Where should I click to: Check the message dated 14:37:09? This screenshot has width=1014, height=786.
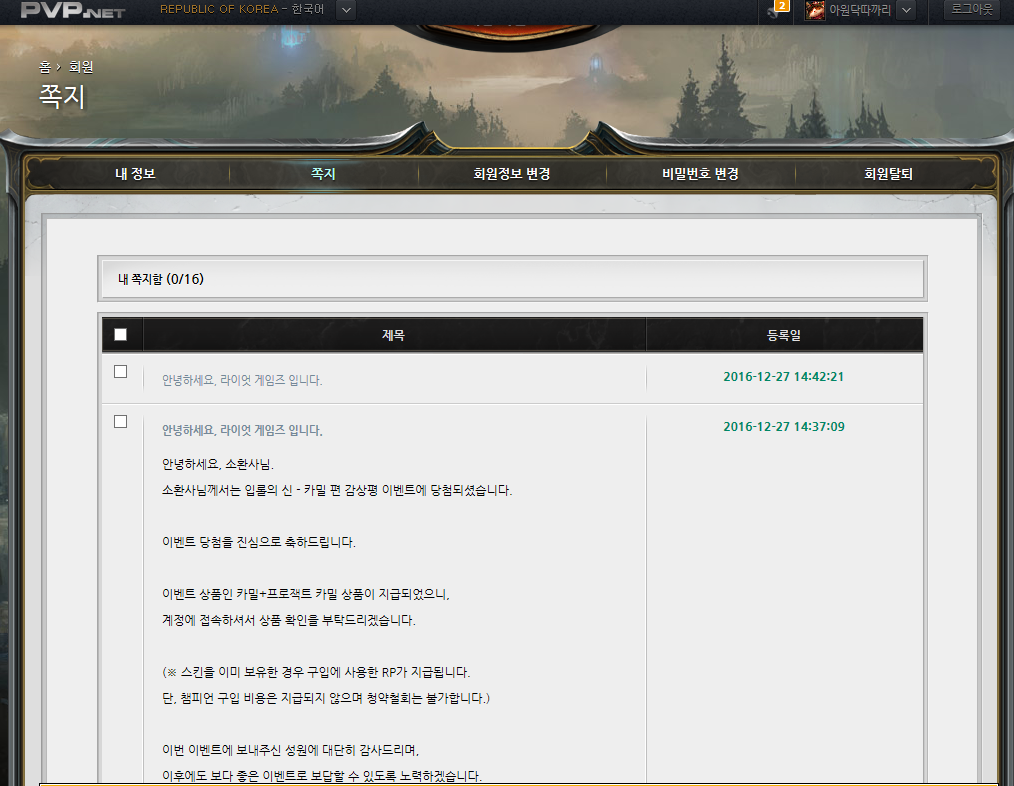point(120,421)
